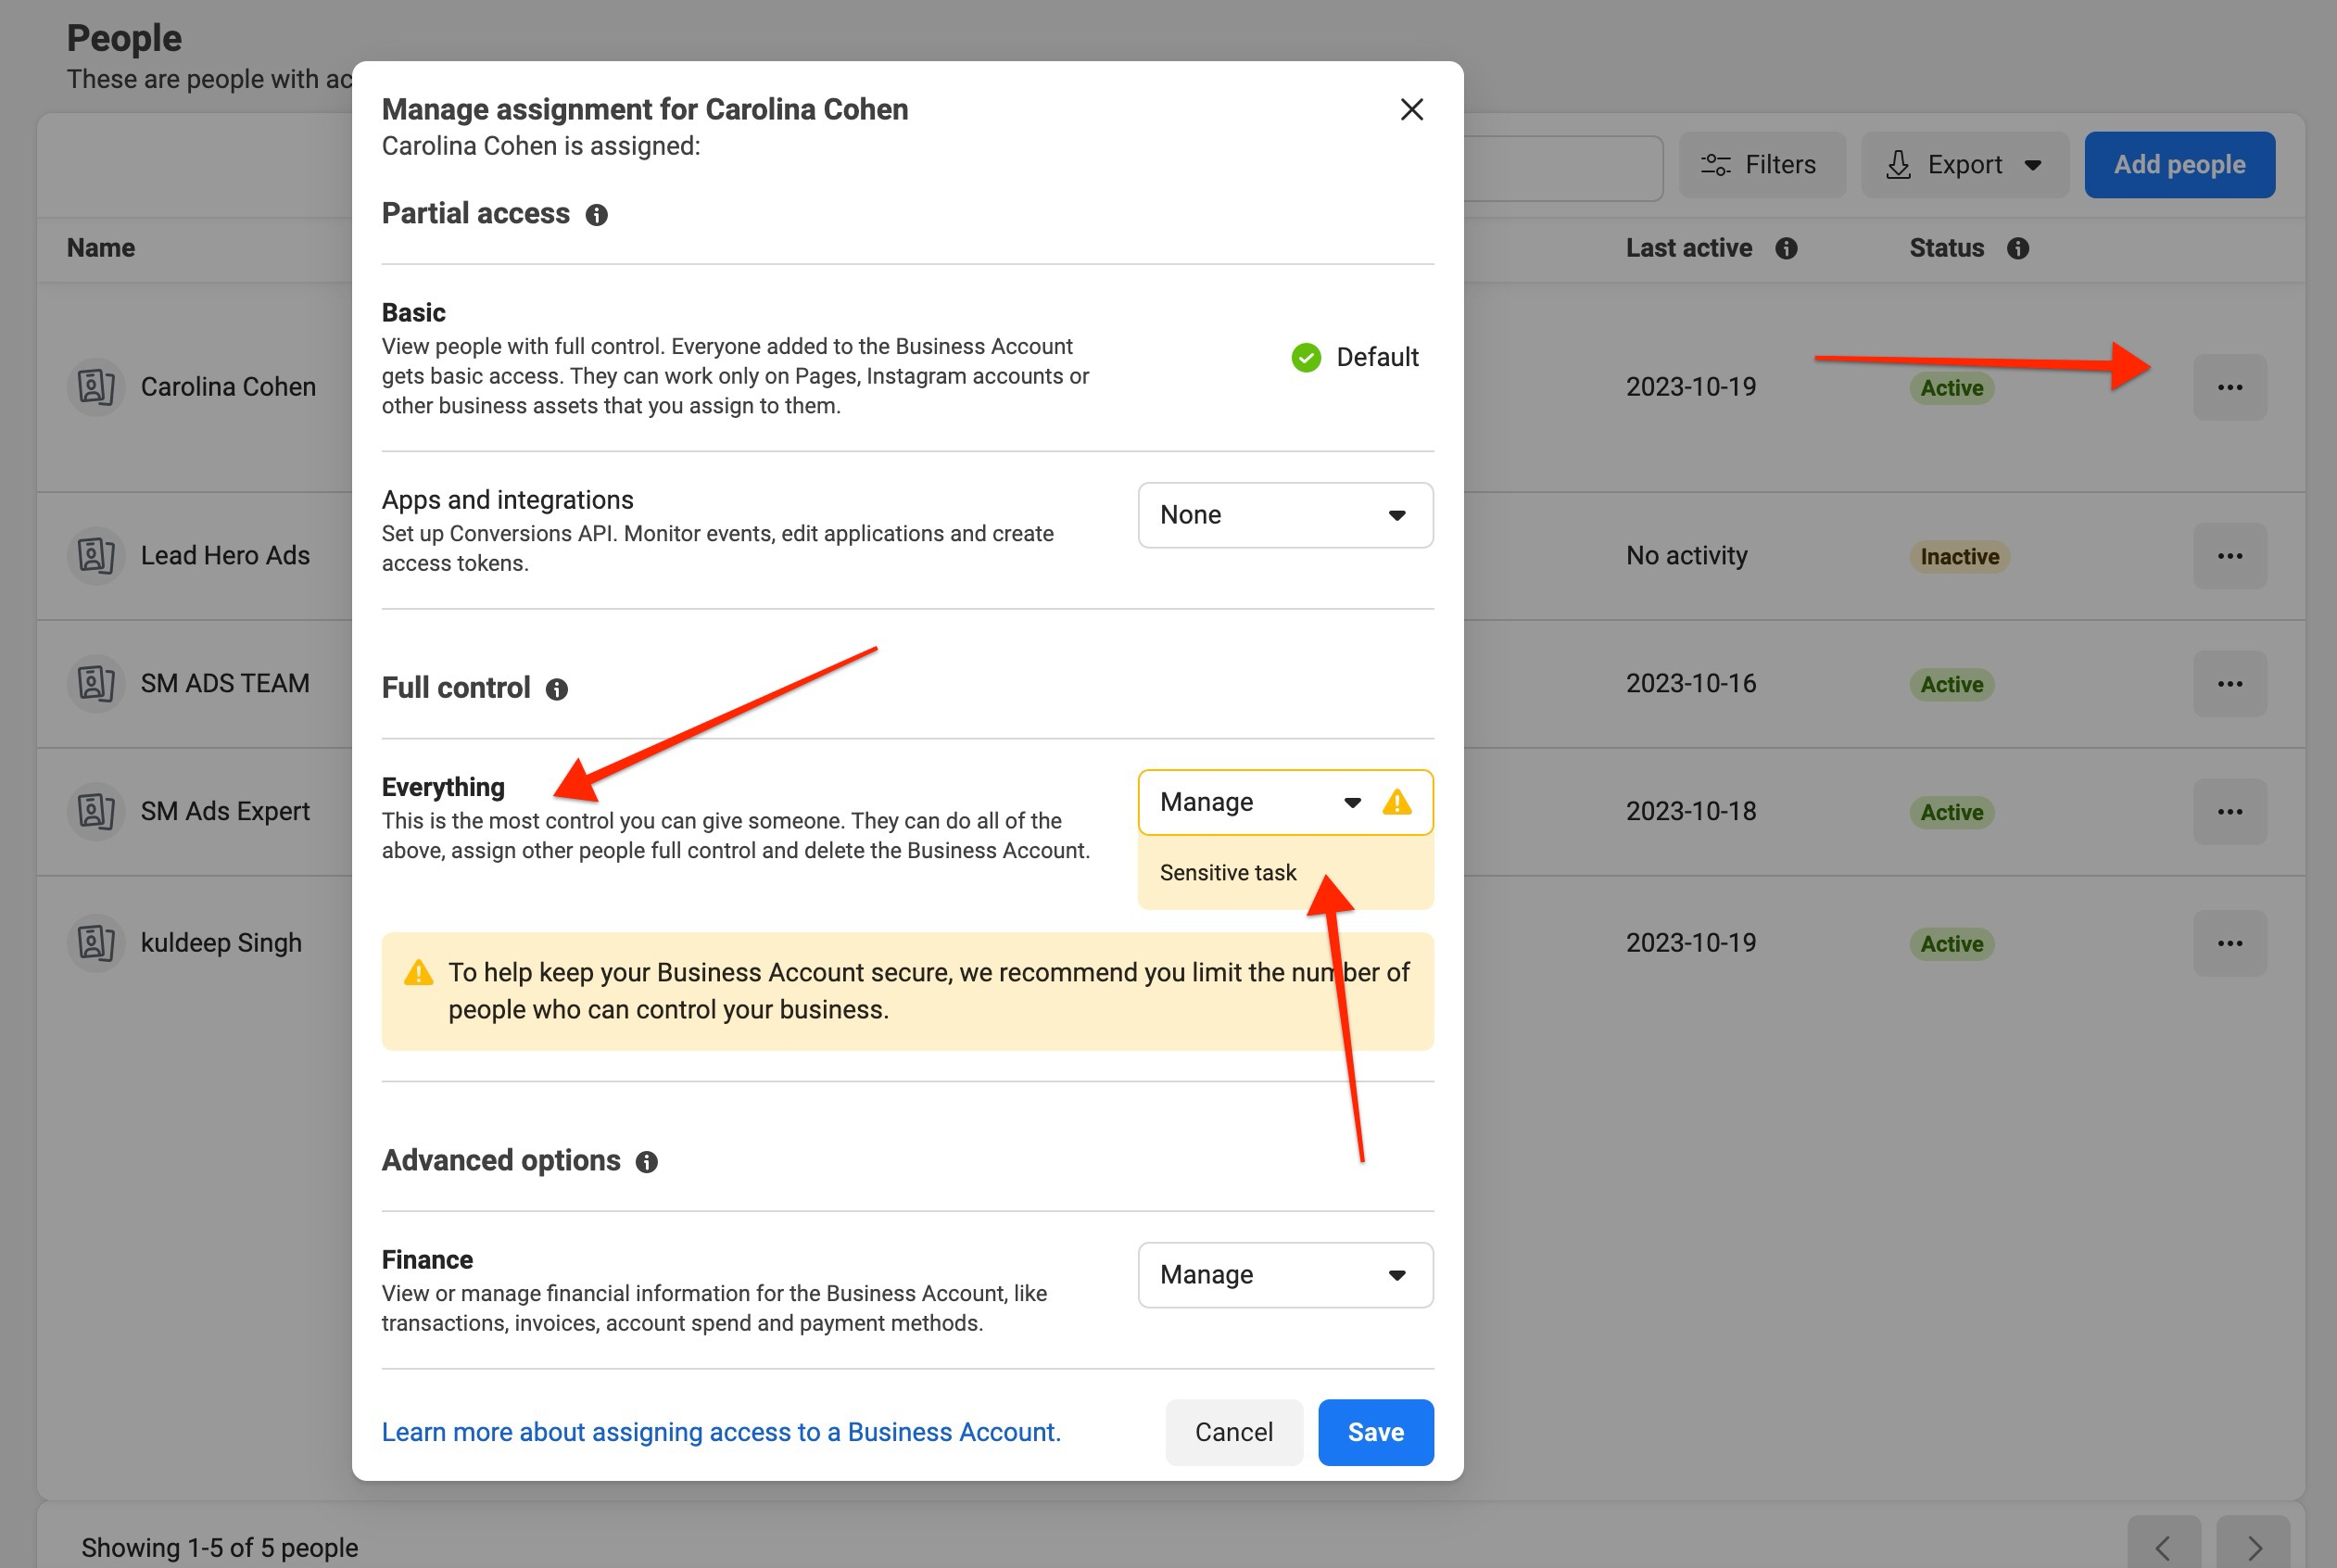
Task: Click info icon next to Advanced options
Action: click(647, 1162)
